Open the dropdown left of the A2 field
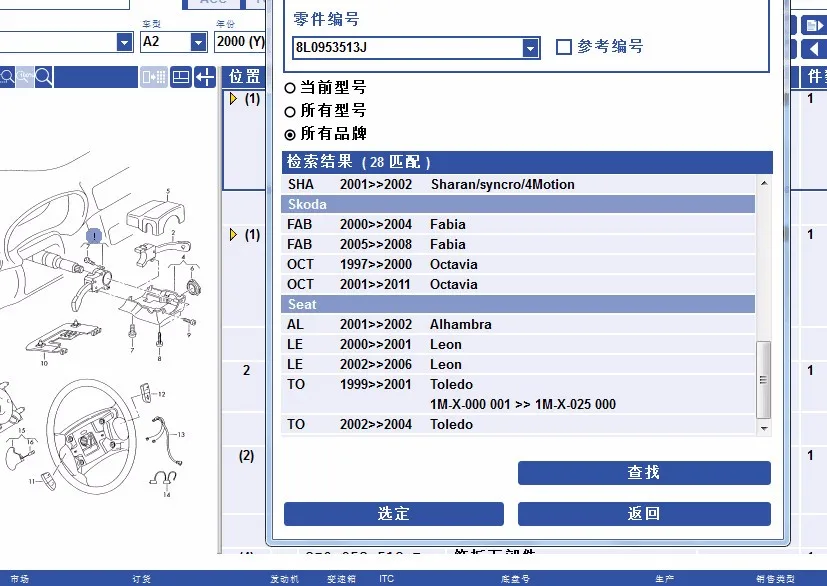827x586 pixels. 124,42
